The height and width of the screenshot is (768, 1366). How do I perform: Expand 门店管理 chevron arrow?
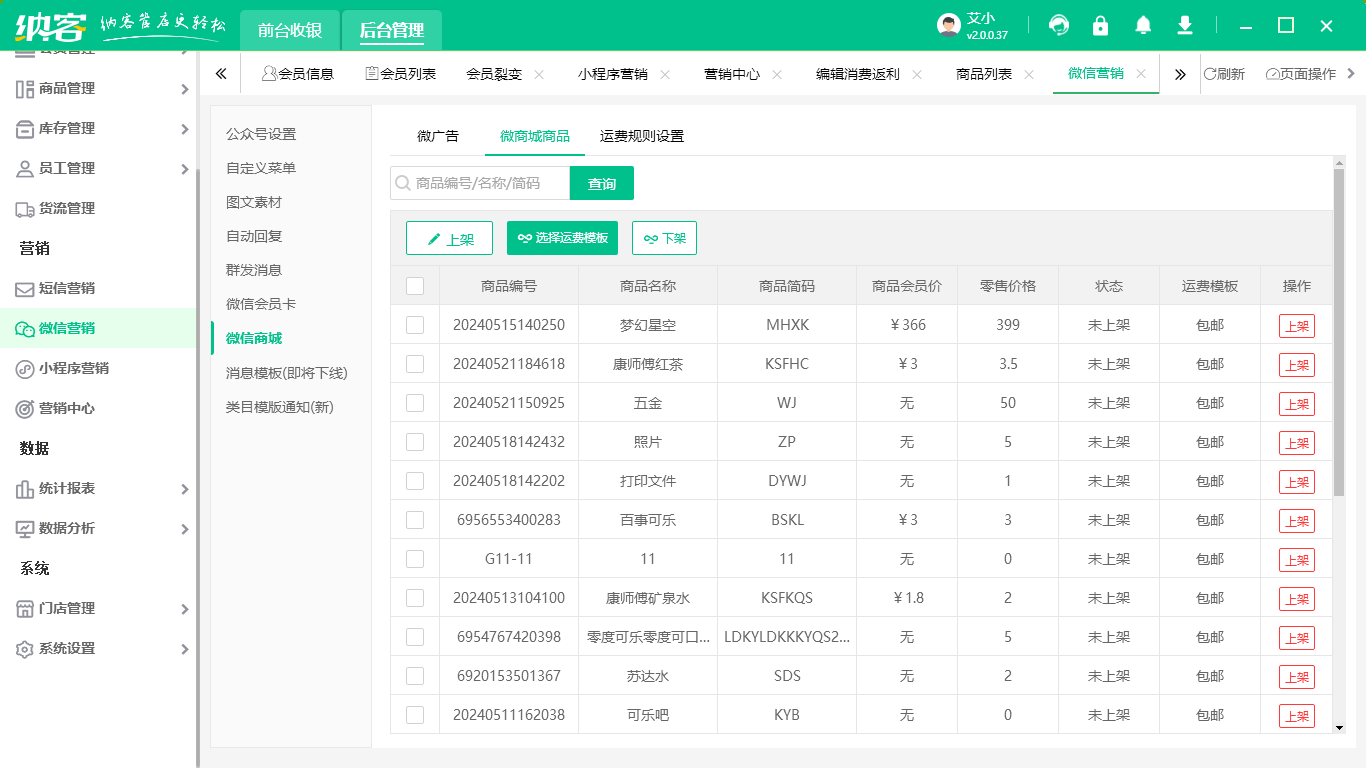point(184,609)
